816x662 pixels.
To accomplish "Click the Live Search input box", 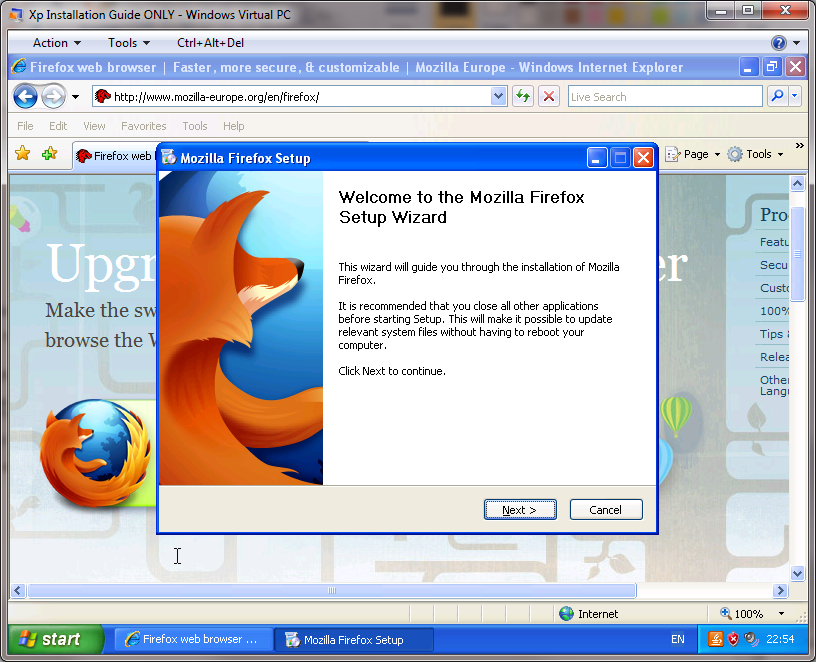I will coord(665,97).
